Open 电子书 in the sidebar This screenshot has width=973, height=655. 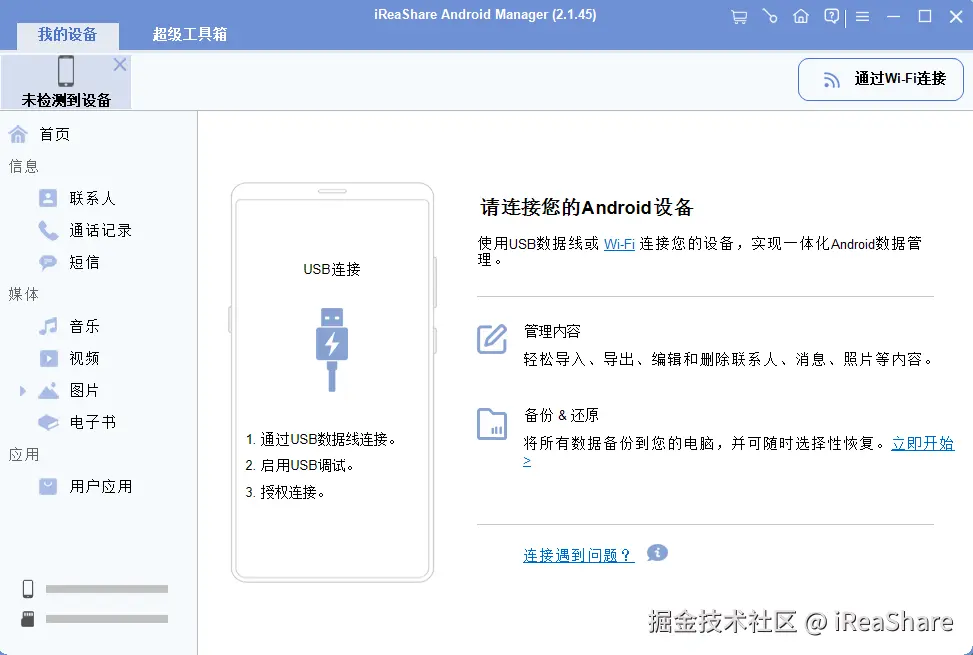[x=92, y=422]
